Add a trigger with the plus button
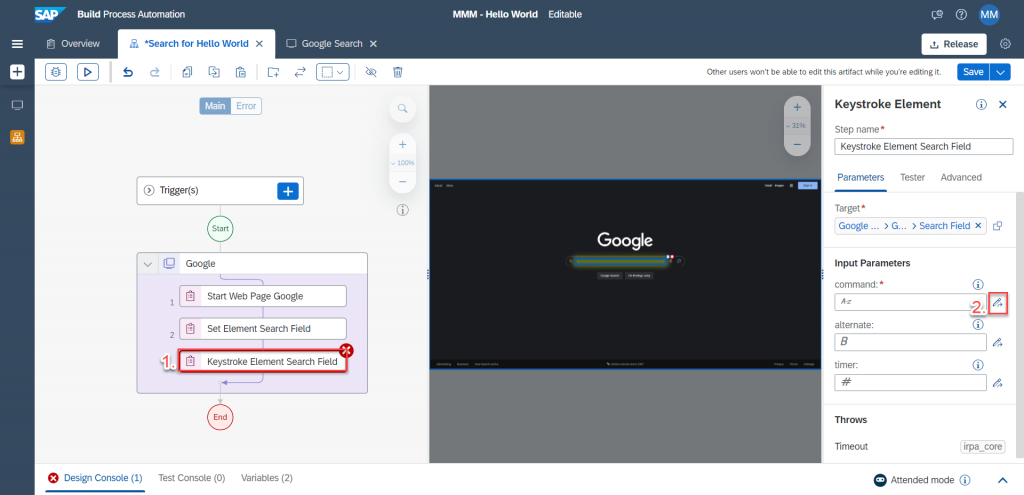 287,191
